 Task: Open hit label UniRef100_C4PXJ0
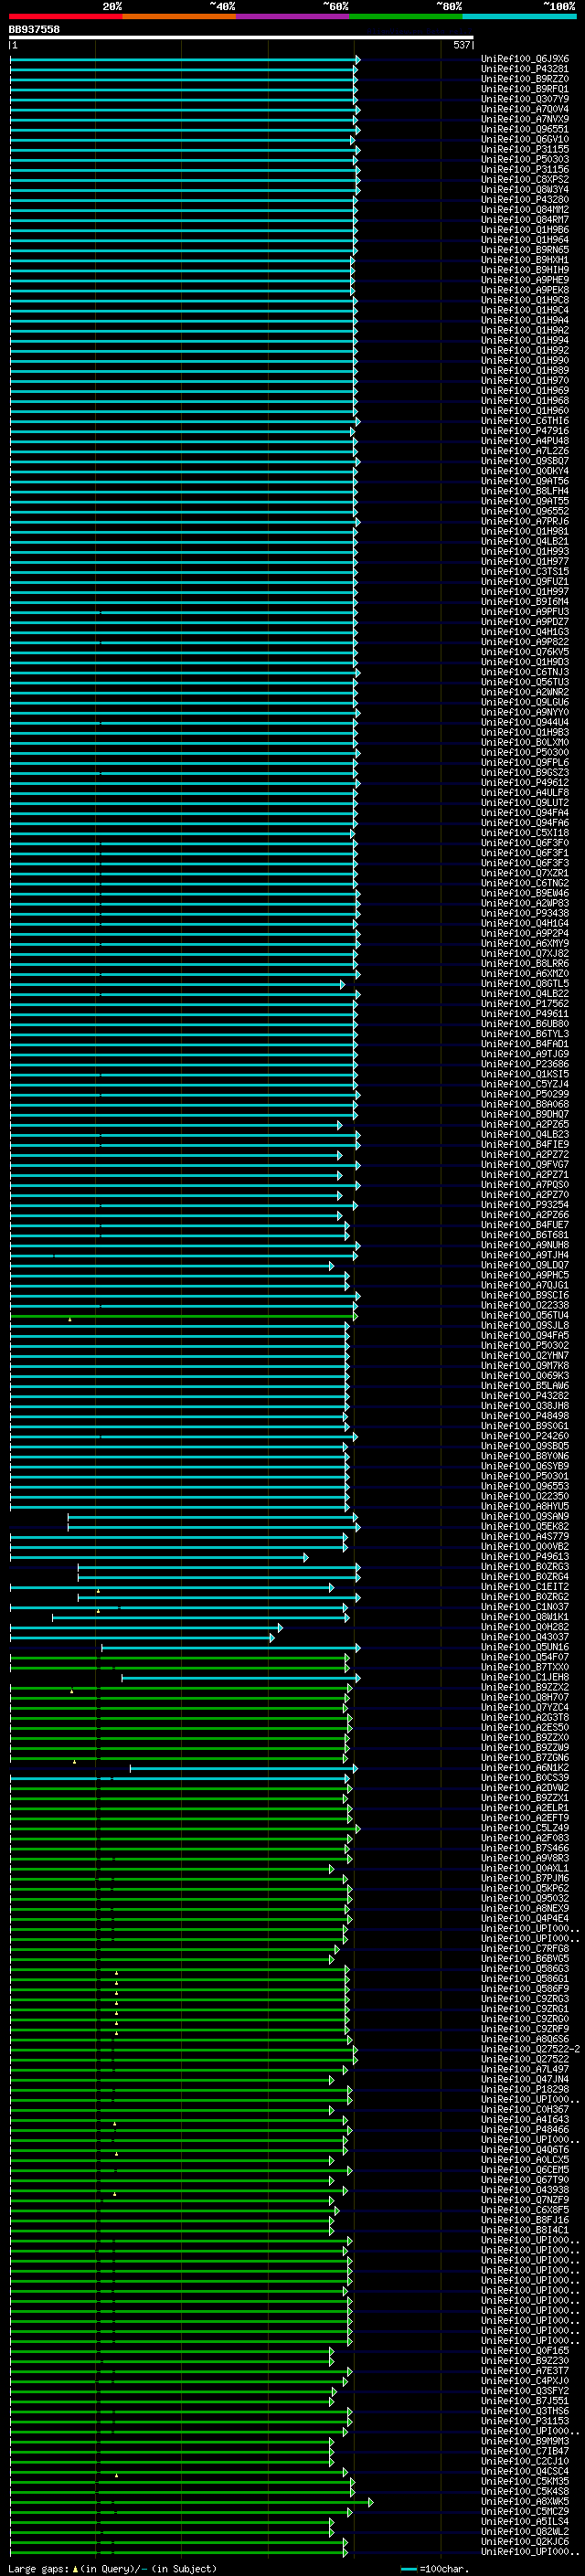pyautogui.click(x=525, y=2380)
